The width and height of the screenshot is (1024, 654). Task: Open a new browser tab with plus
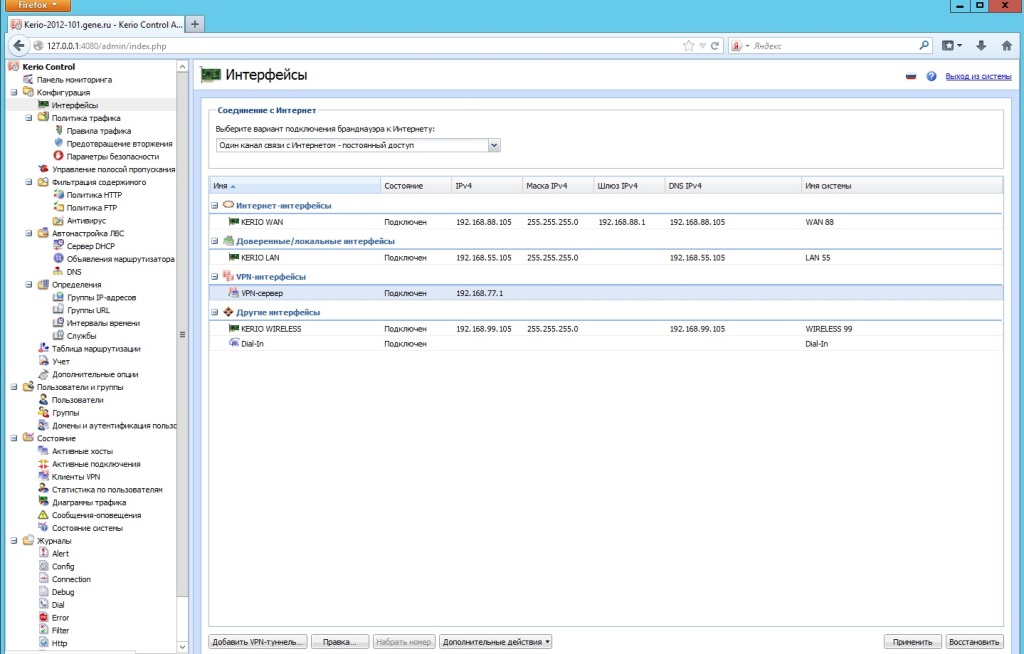pyautogui.click(x=195, y=23)
